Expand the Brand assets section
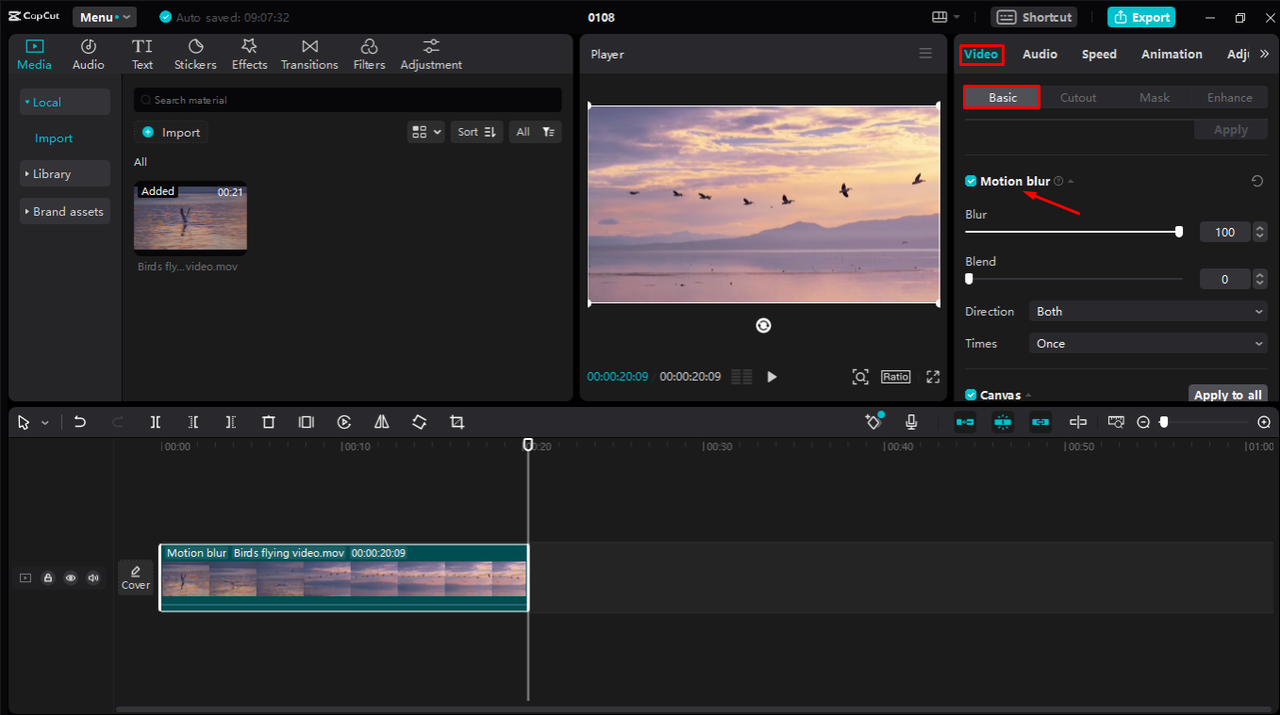The image size is (1280, 715). 65,212
